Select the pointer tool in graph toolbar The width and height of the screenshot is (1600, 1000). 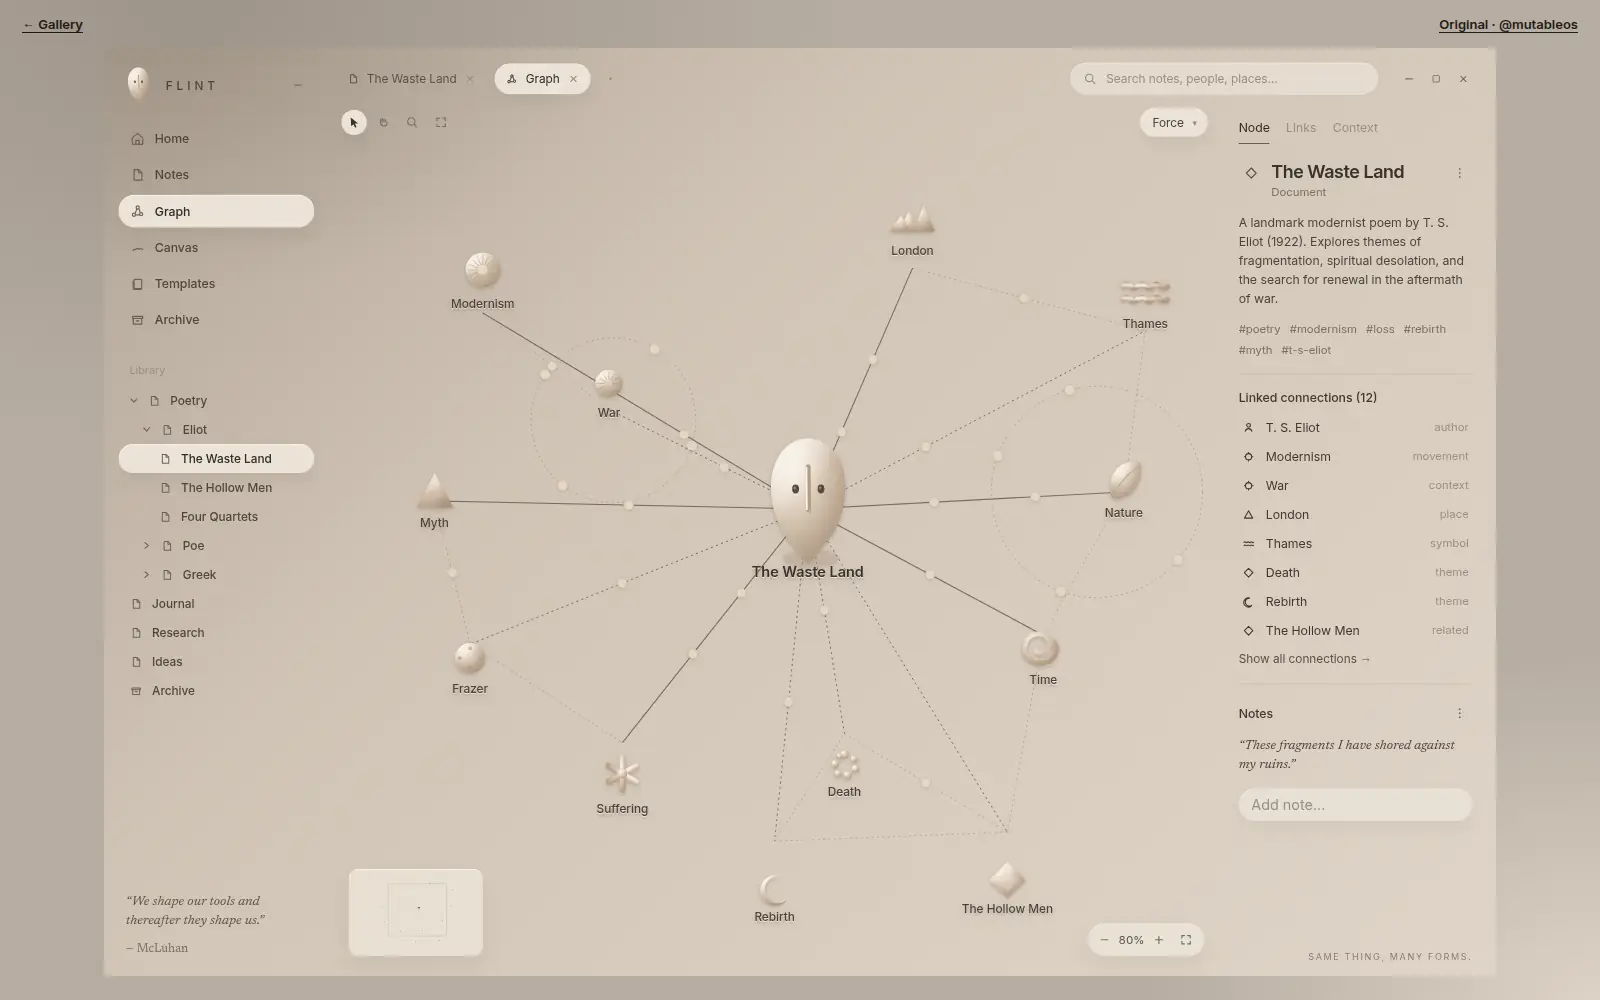click(x=354, y=123)
